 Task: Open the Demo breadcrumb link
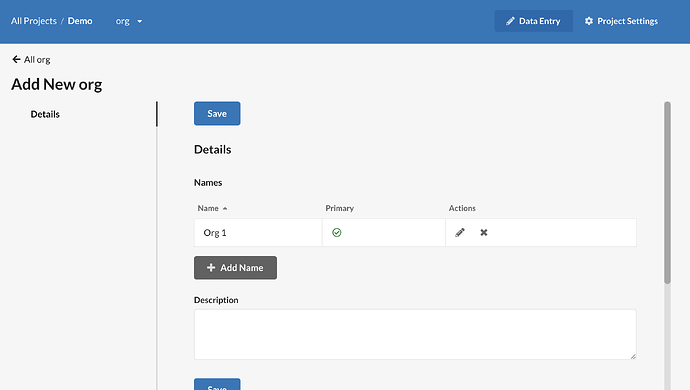pyautogui.click(x=80, y=21)
